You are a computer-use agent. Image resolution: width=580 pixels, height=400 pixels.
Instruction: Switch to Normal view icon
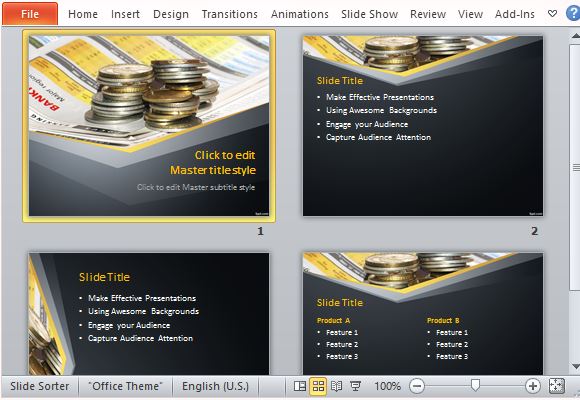click(300, 386)
